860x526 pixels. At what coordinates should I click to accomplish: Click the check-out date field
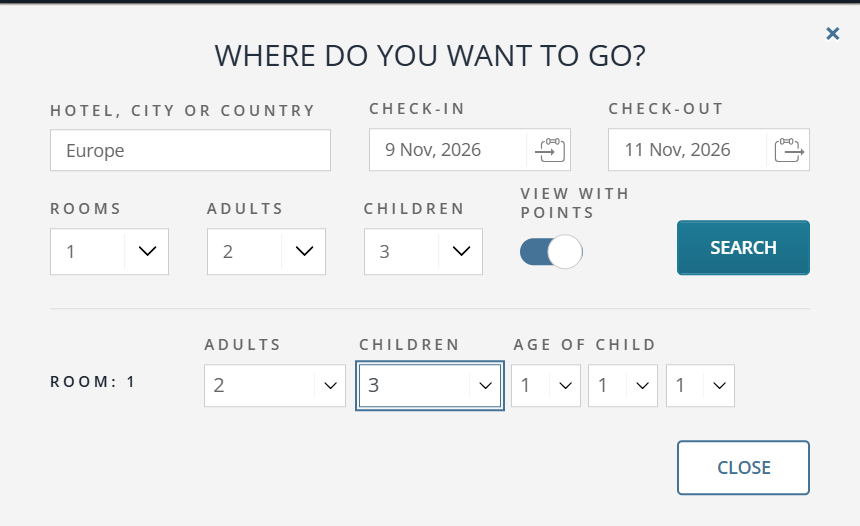(687, 150)
